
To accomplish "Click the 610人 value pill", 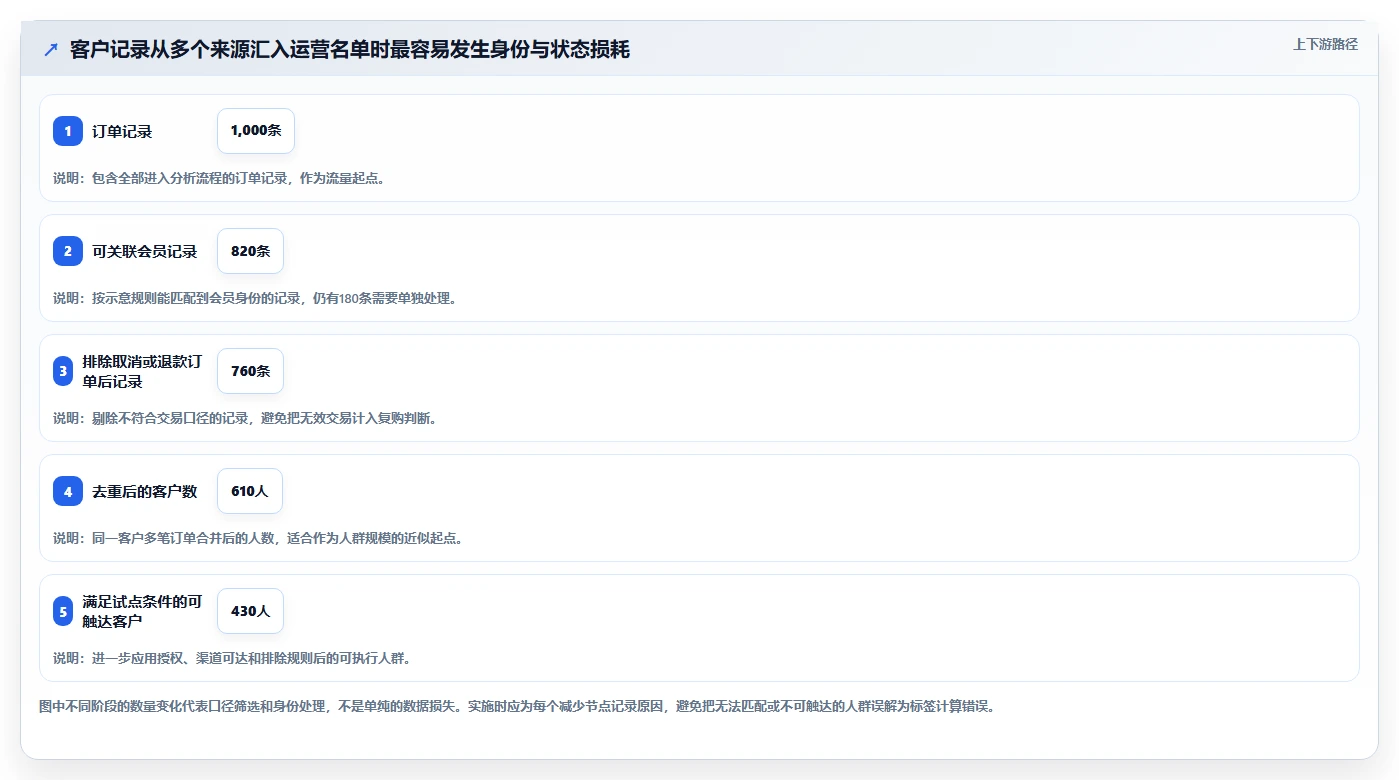I will pos(250,491).
